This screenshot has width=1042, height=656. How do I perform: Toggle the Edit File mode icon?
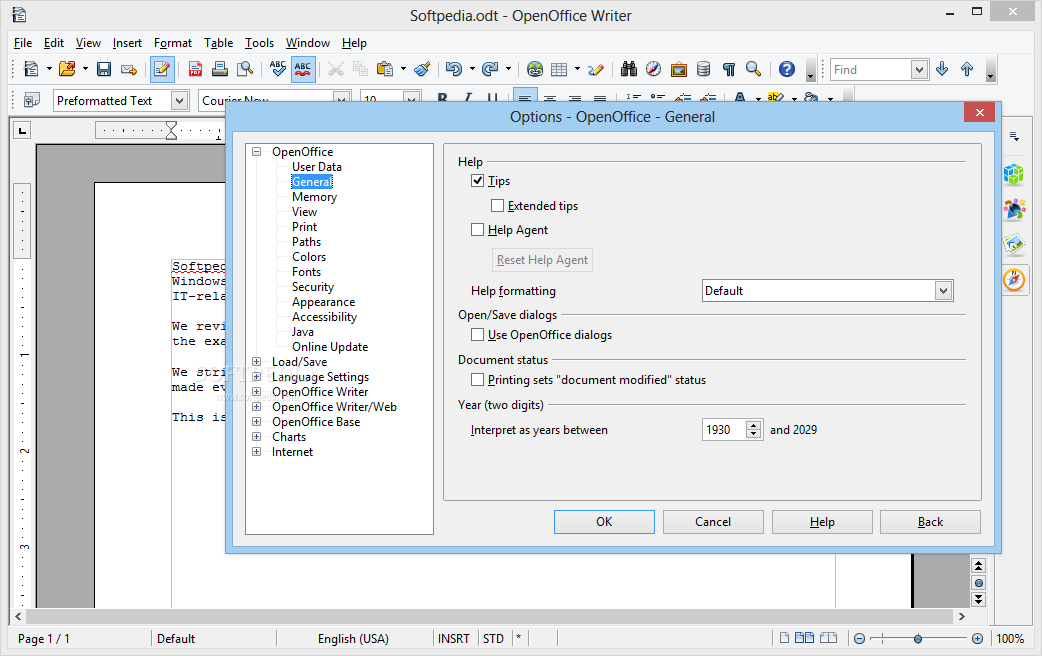click(161, 69)
